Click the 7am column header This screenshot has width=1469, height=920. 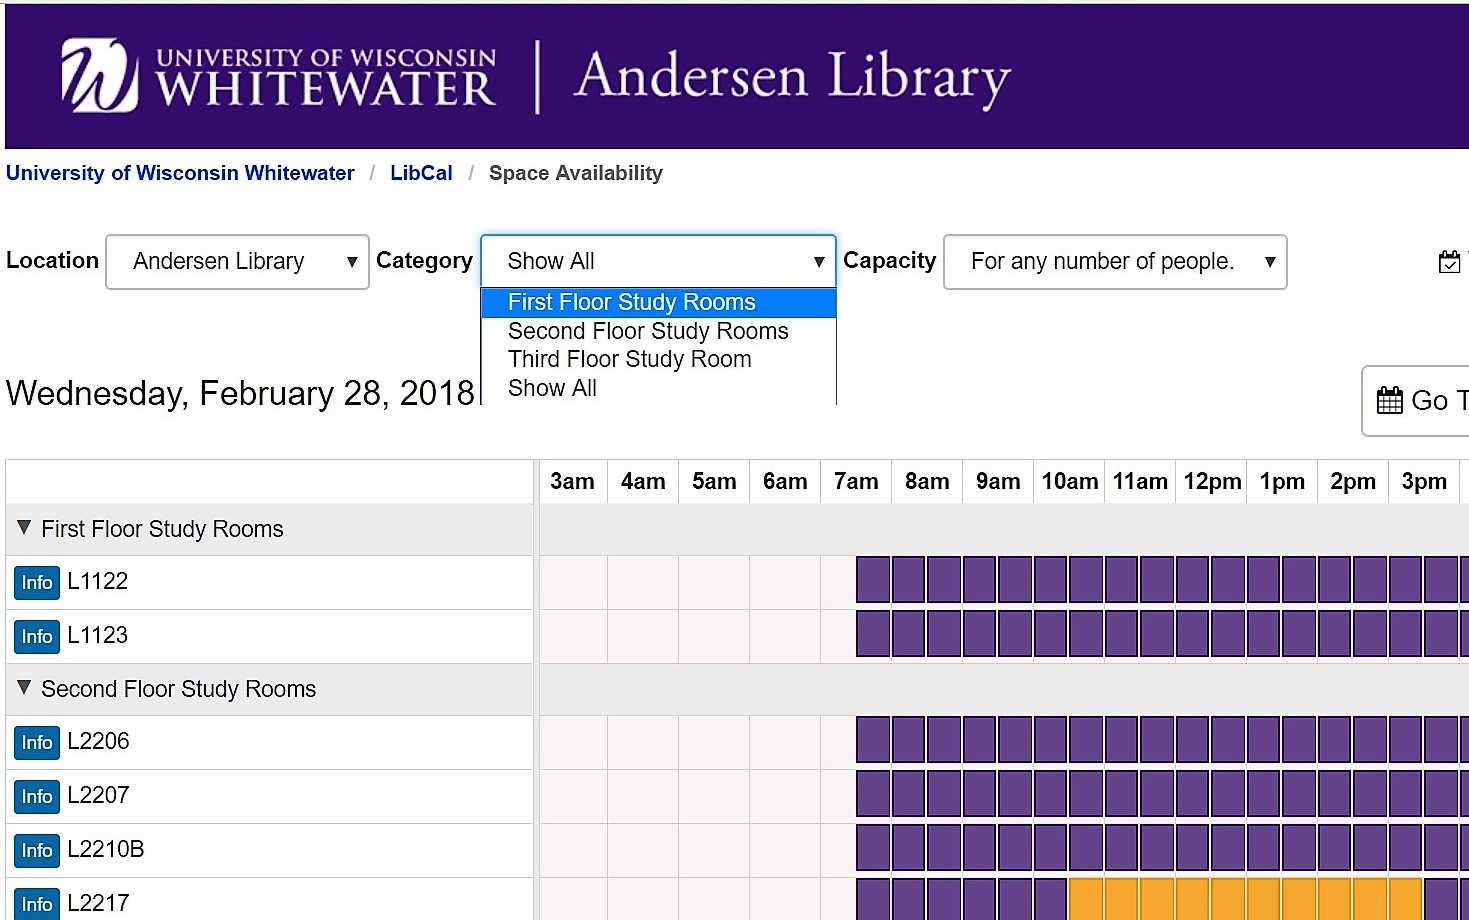point(856,481)
